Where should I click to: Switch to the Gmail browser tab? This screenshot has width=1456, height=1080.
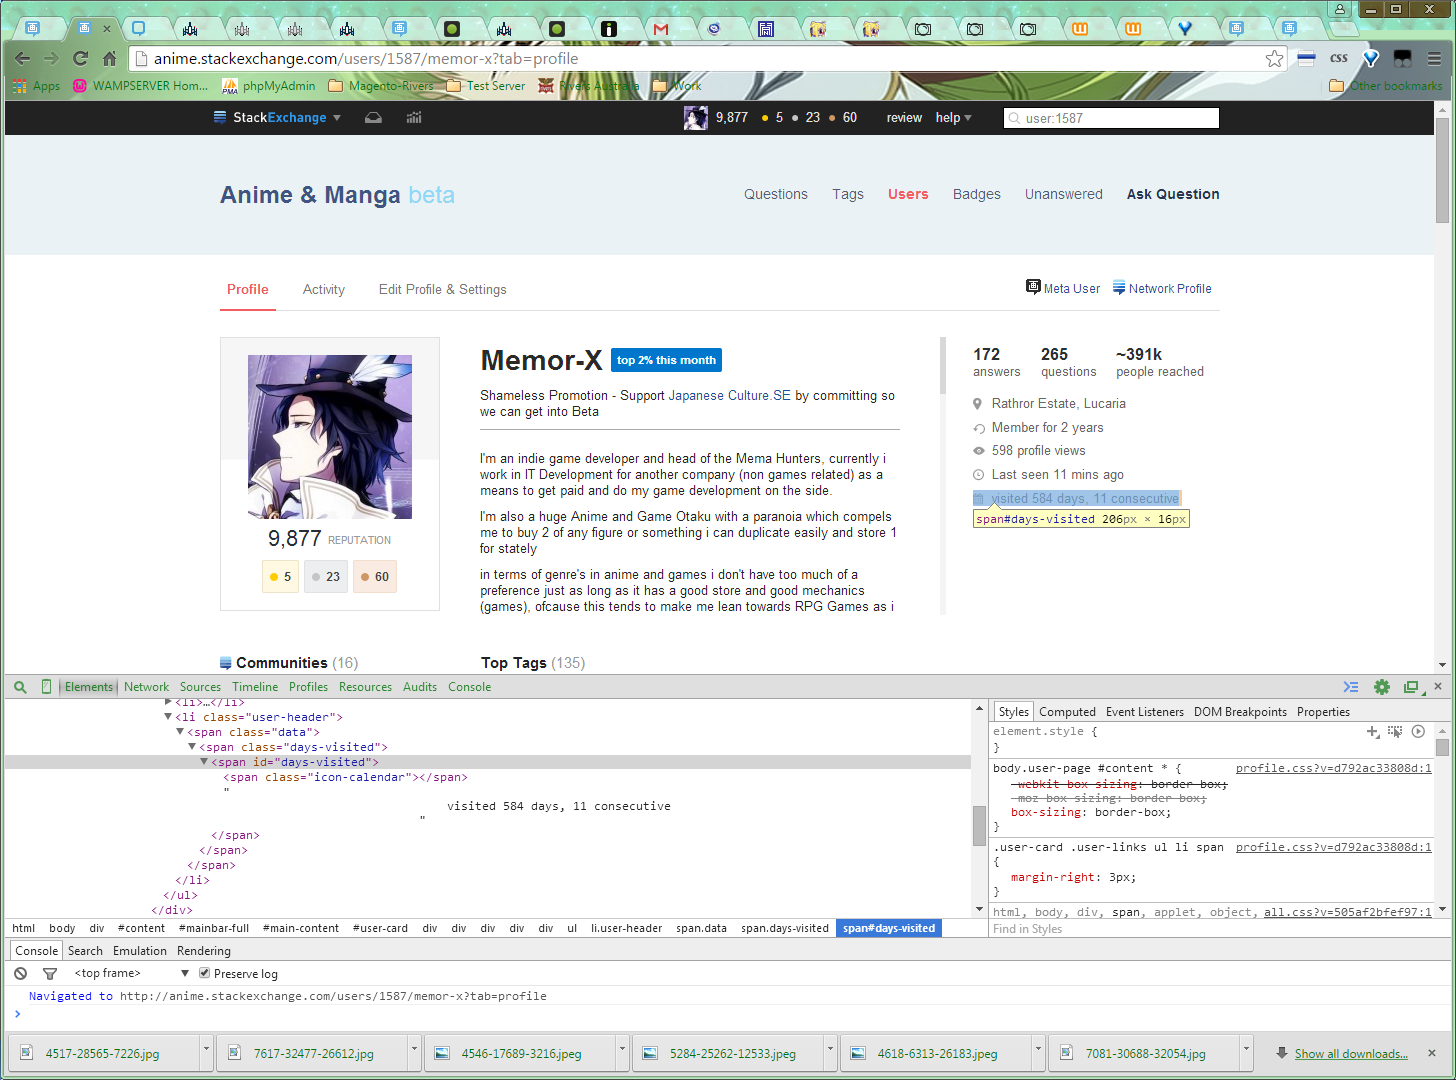(x=661, y=29)
